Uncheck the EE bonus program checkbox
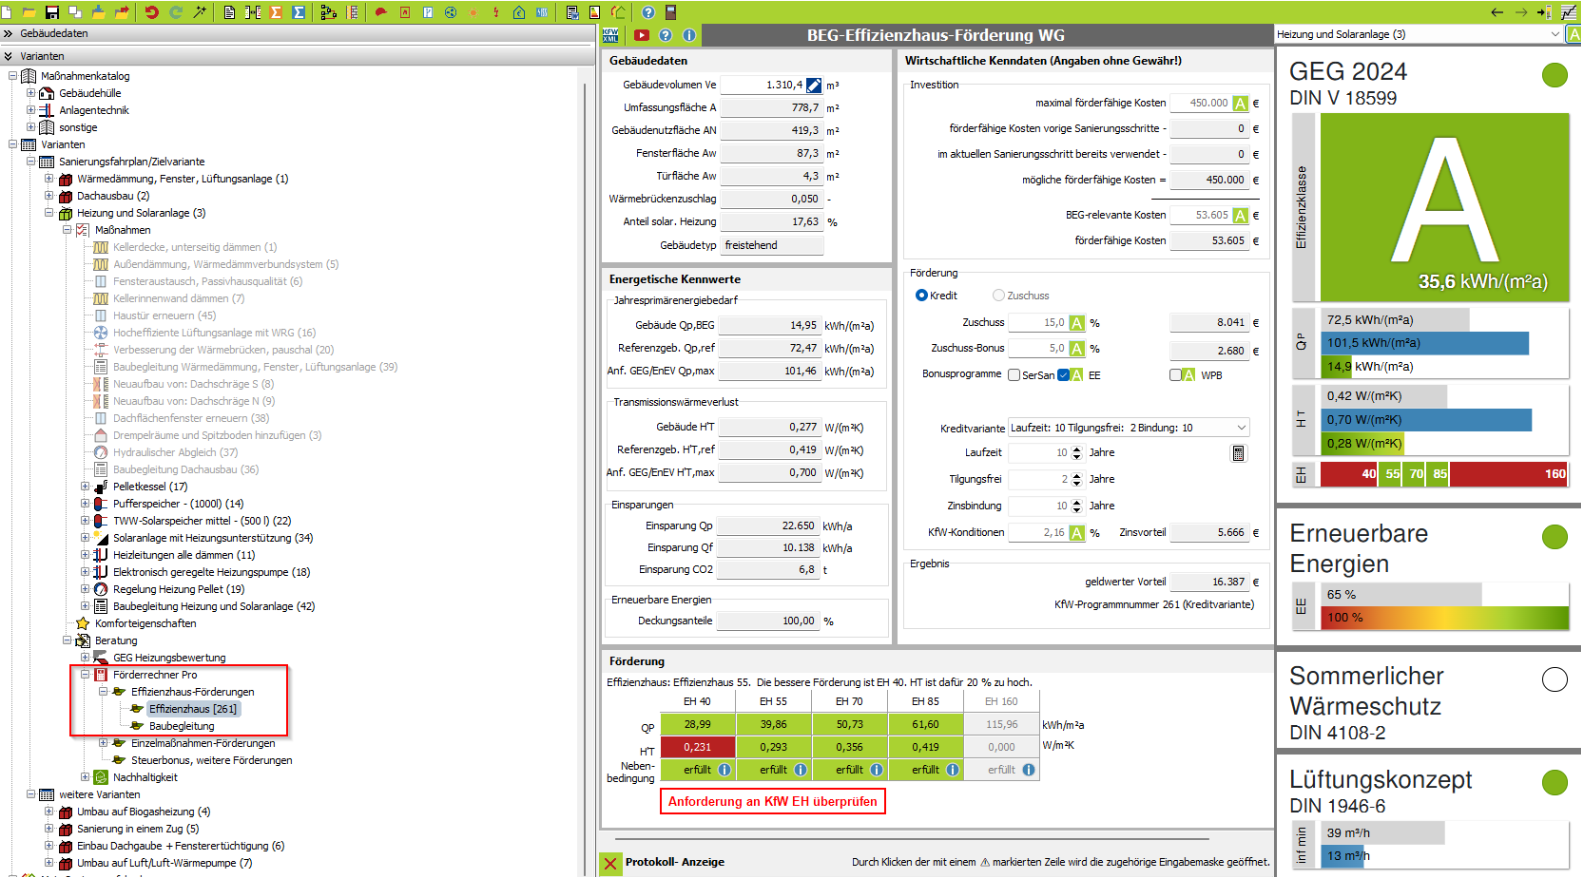 coord(1063,375)
